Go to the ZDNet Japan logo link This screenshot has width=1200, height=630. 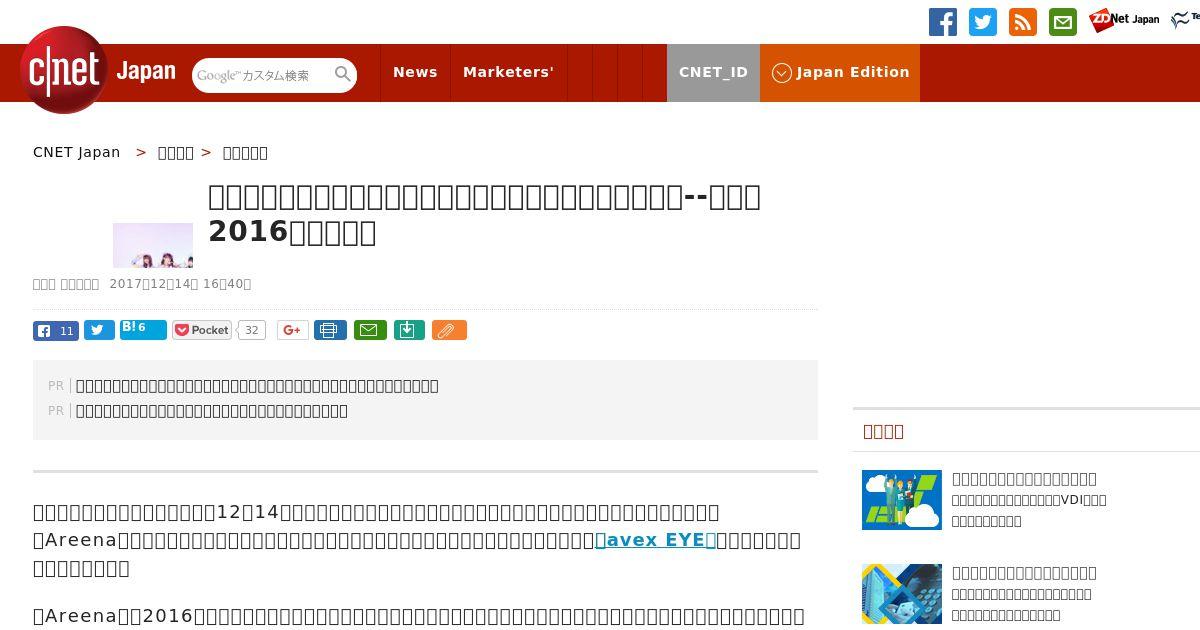1124,20
